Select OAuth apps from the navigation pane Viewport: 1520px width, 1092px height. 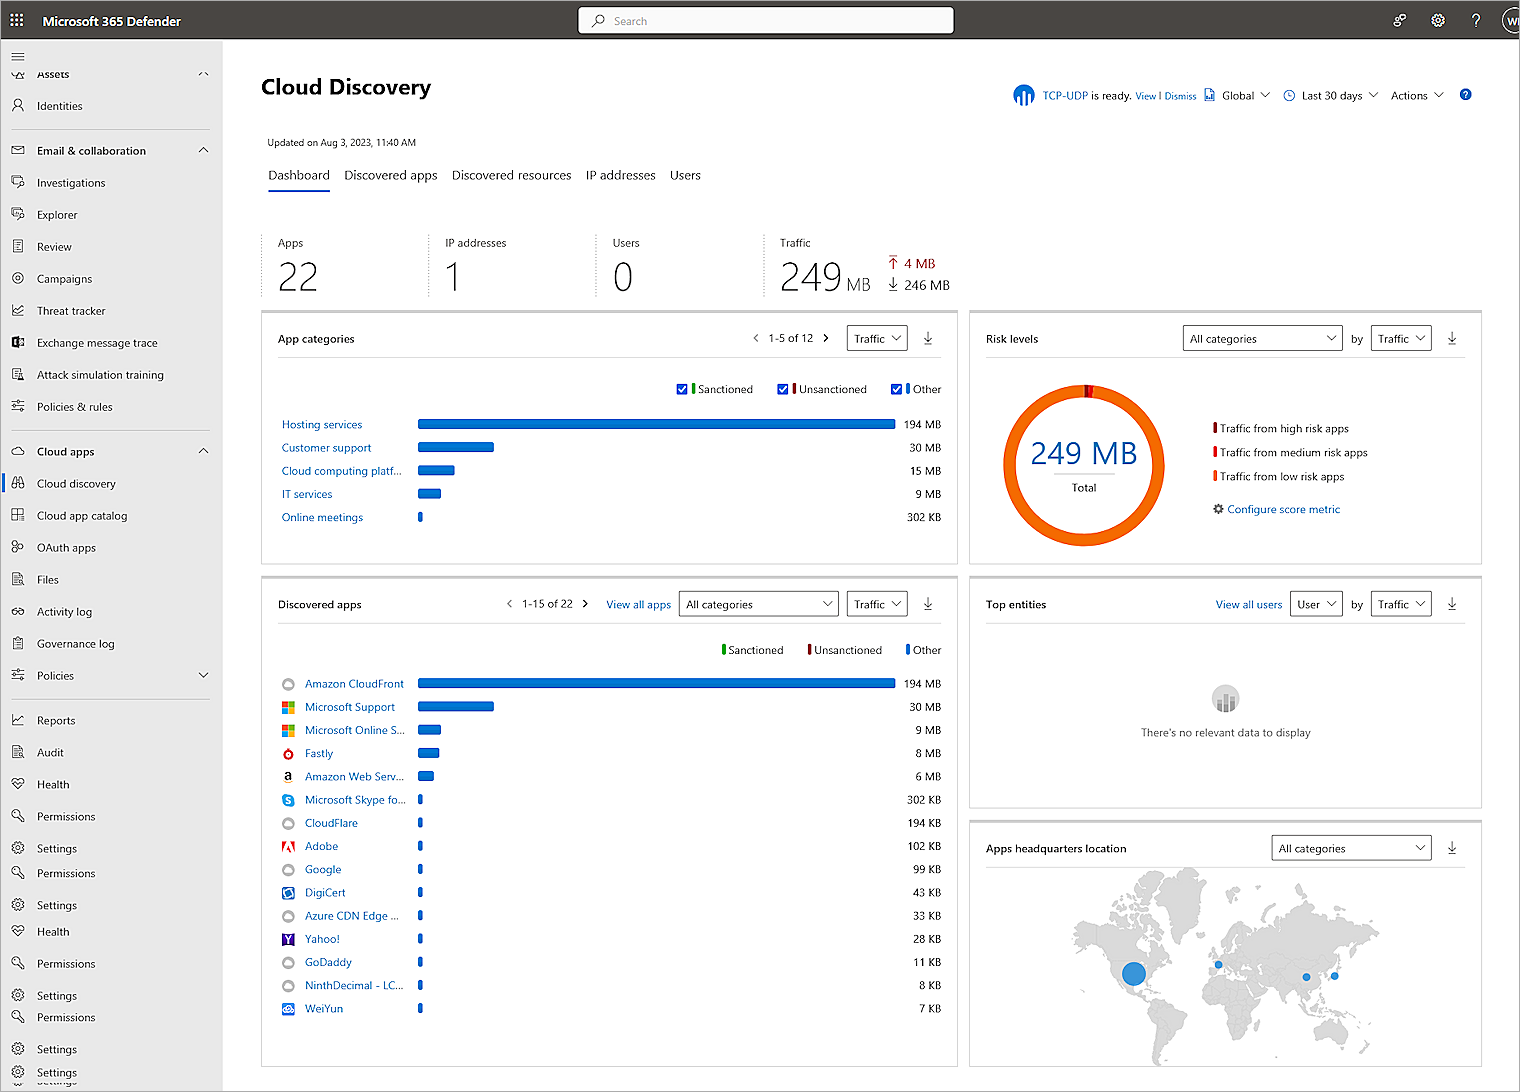pos(66,547)
